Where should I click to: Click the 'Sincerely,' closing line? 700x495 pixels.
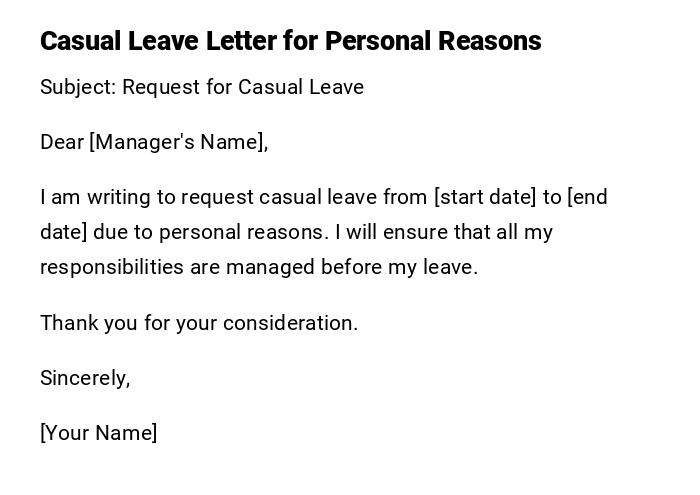(85, 378)
